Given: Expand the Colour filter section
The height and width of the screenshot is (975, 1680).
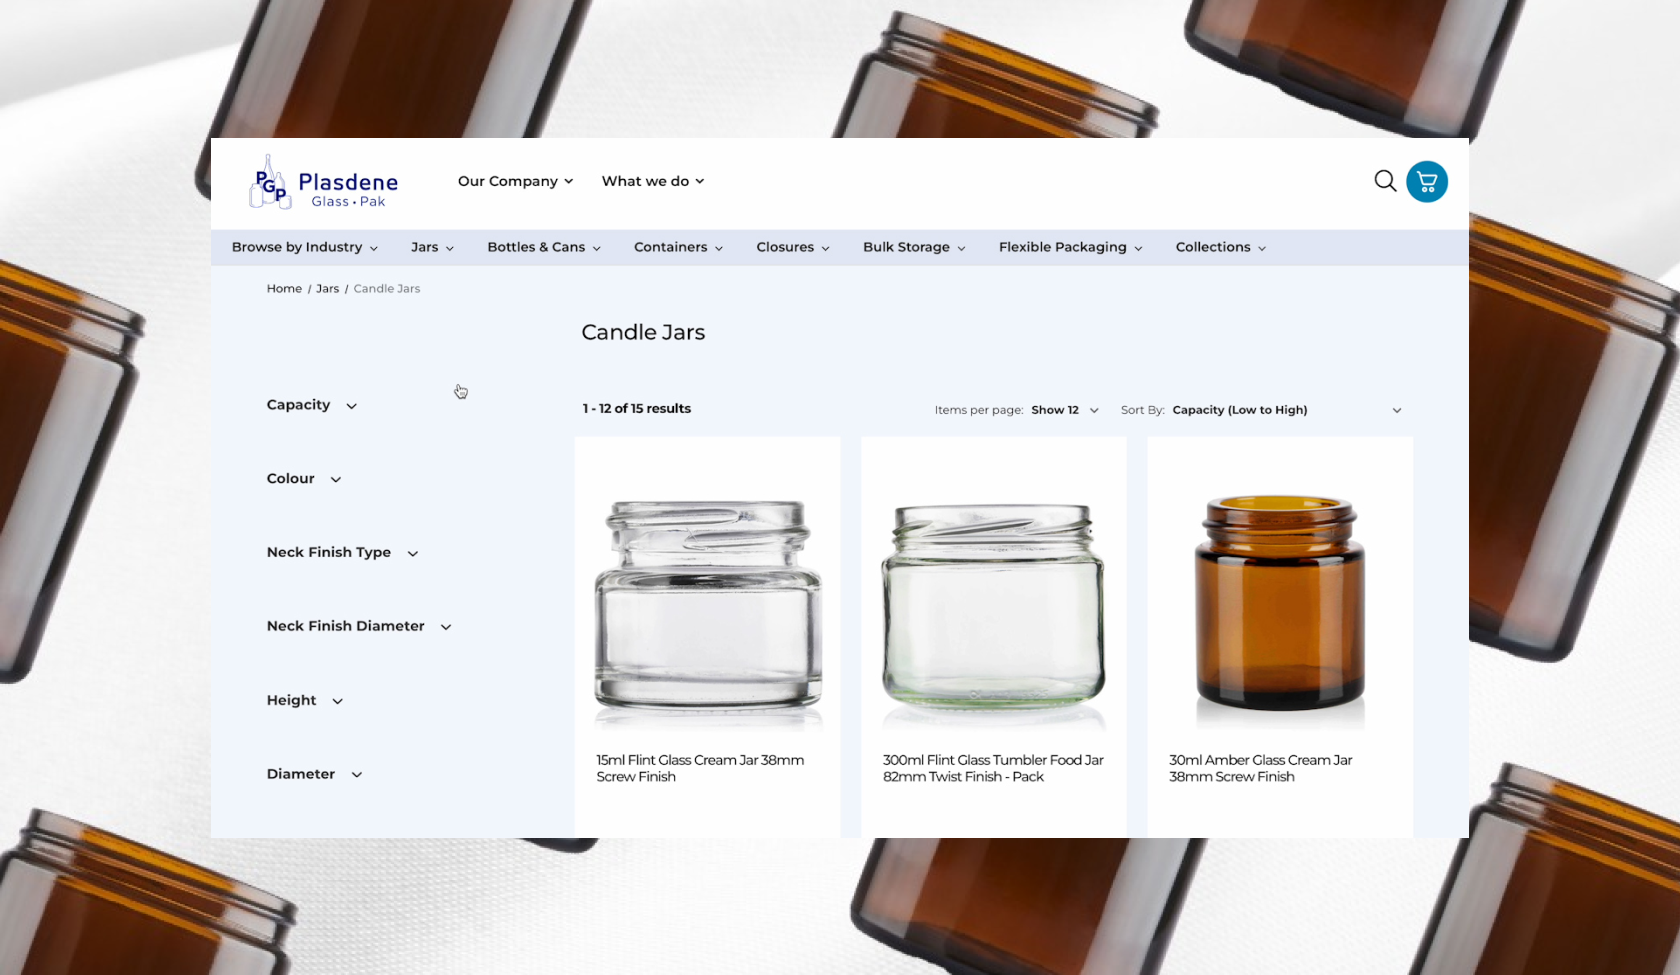Looking at the screenshot, I should (x=303, y=479).
